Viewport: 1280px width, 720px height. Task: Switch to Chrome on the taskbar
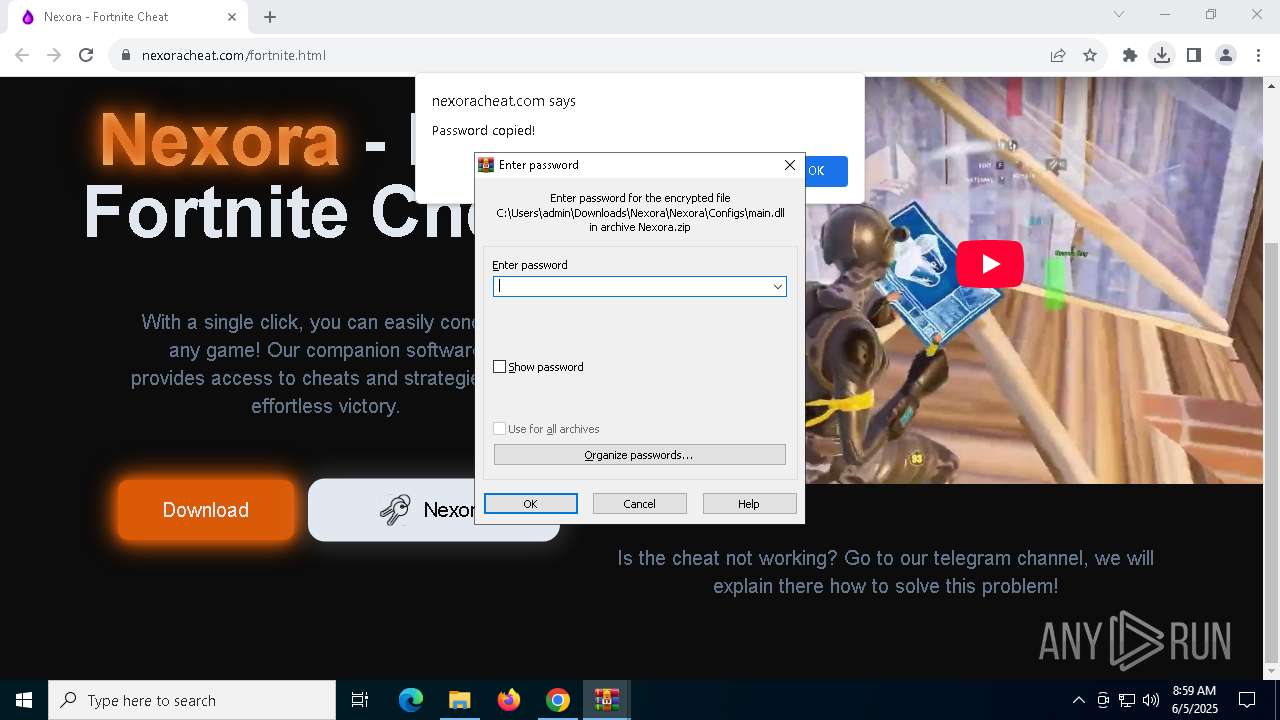[558, 700]
